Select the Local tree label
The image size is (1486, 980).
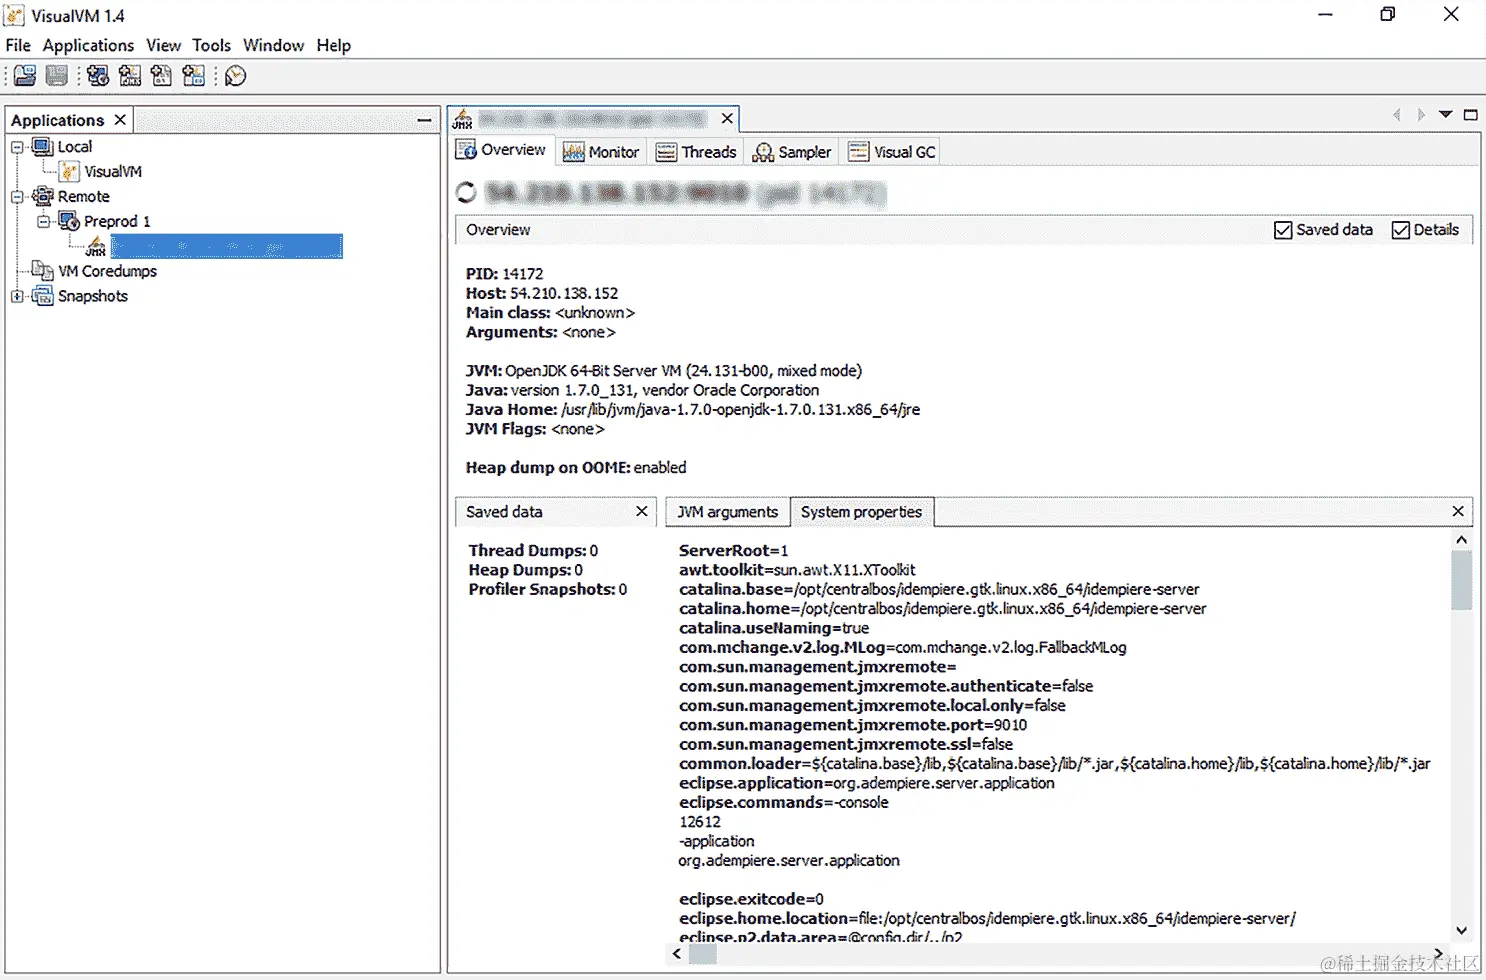pos(75,147)
